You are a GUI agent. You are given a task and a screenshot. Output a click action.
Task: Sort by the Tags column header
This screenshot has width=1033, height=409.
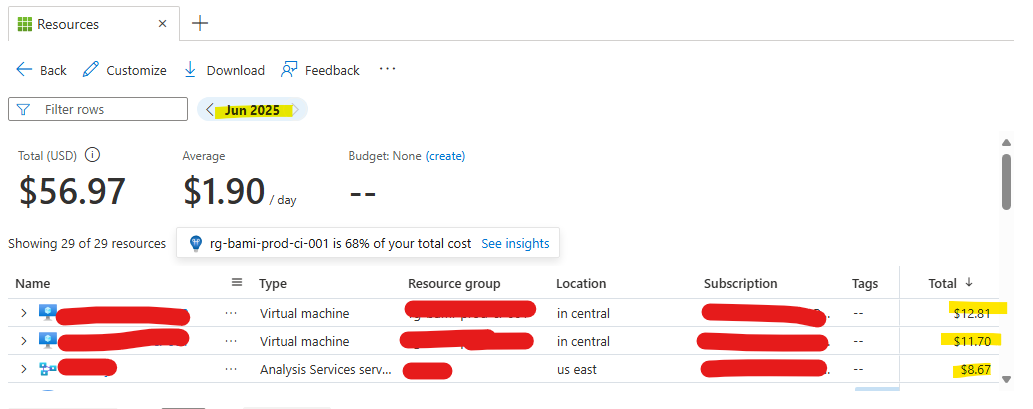pos(865,284)
